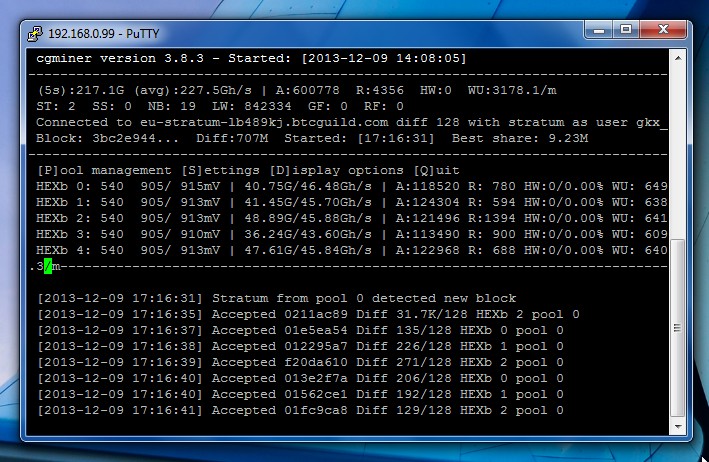
Task: Click the "R:1394" value in HEXb 2 row
Action: 492,218
